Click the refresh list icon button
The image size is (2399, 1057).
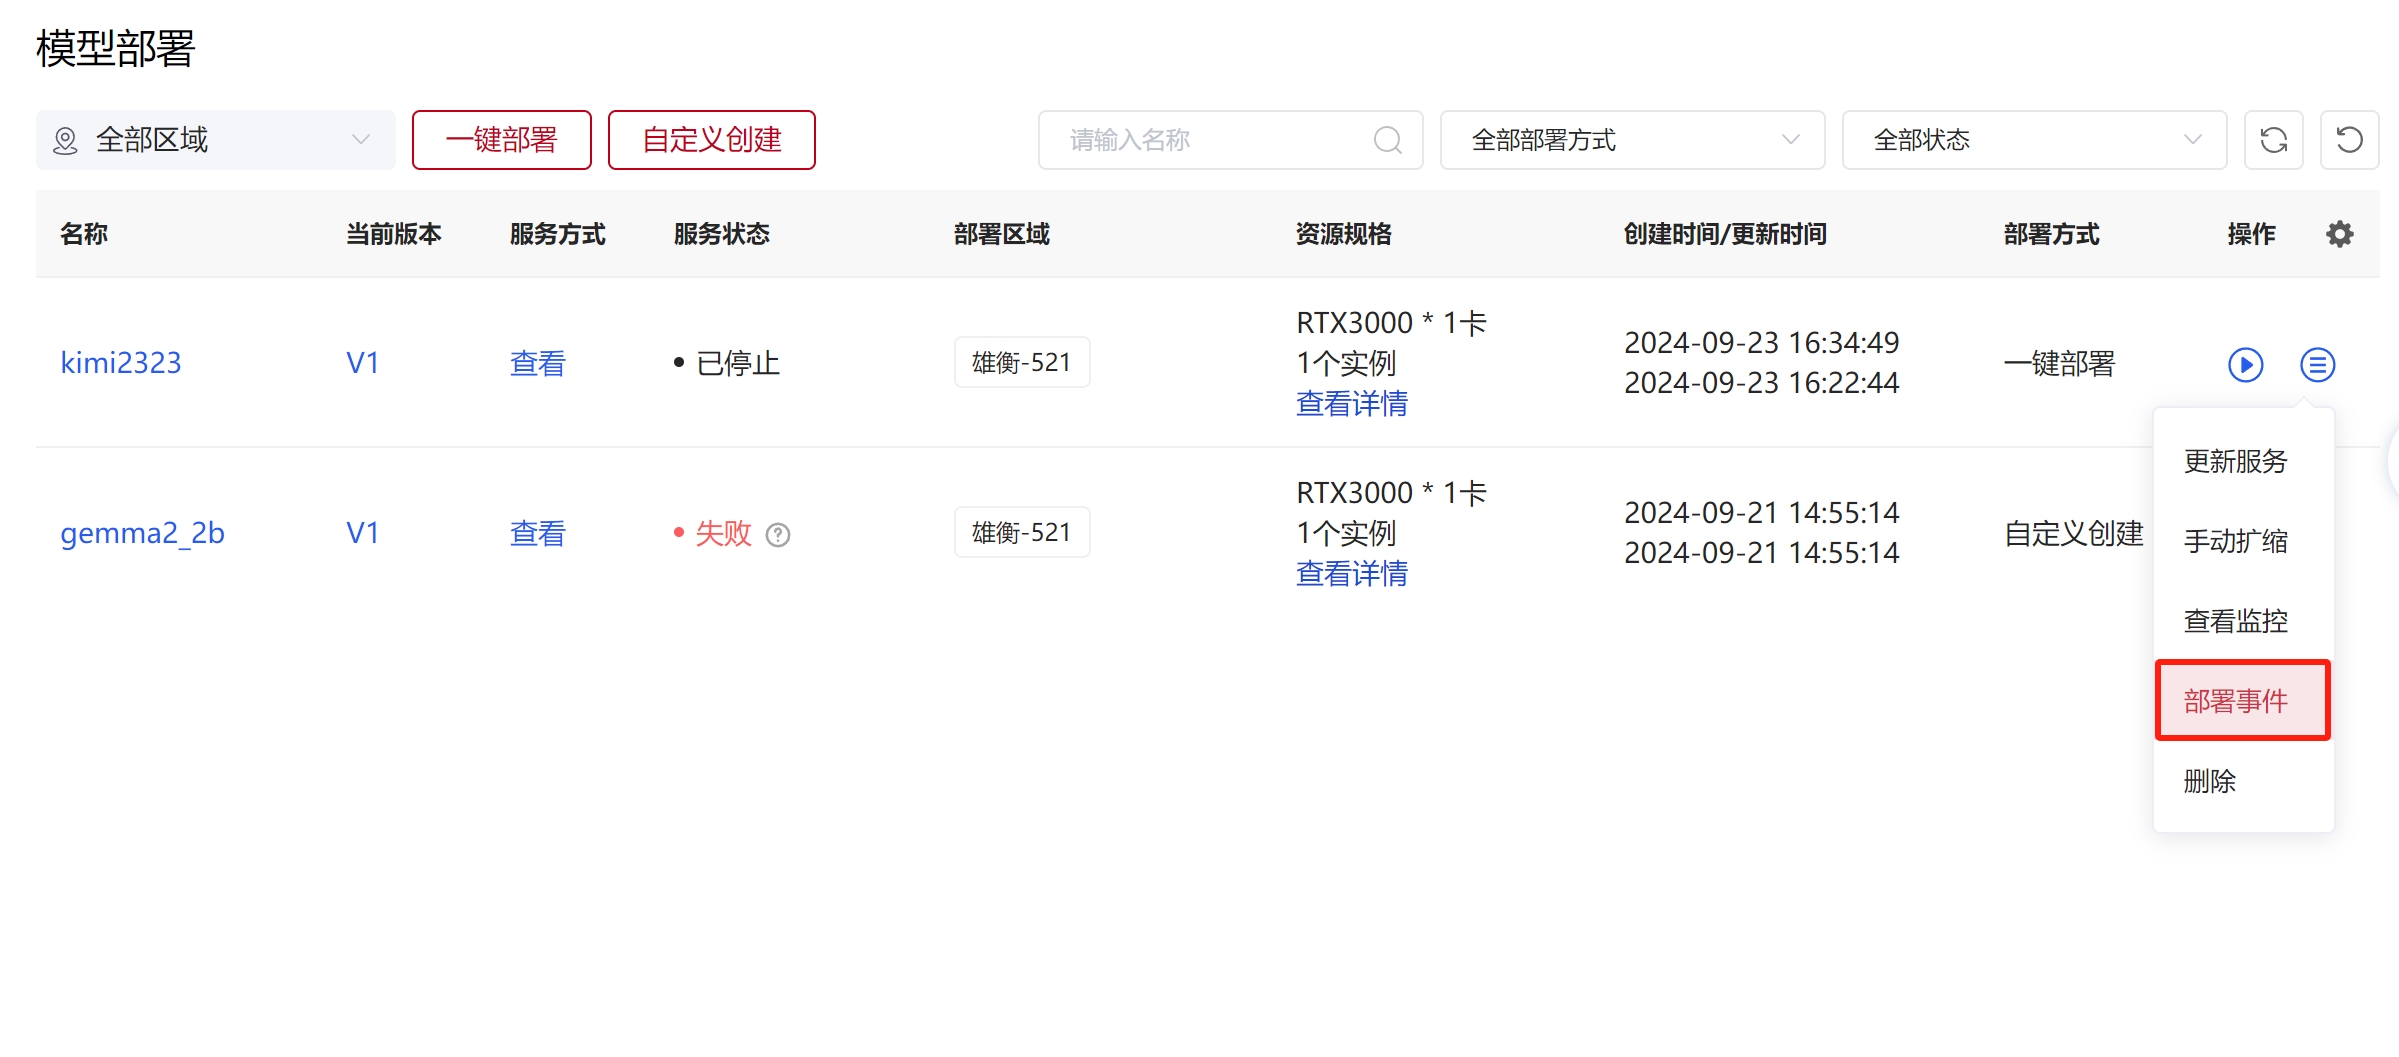coord(2273,140)
